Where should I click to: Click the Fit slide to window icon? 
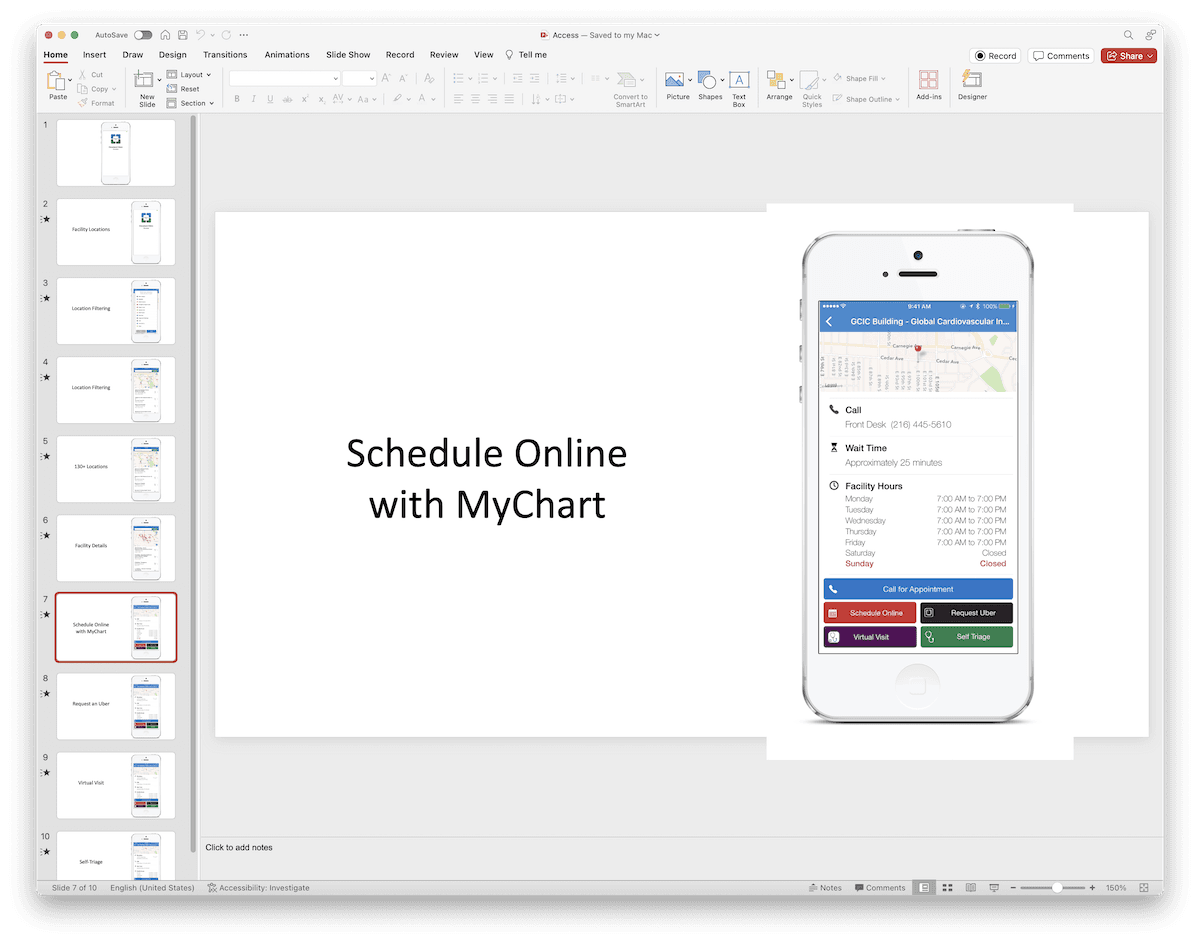(x=1144, y=888)
